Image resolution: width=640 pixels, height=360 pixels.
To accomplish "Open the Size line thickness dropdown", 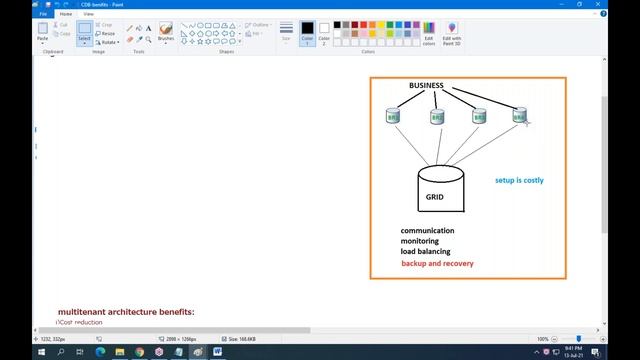I will pos(286,33).
